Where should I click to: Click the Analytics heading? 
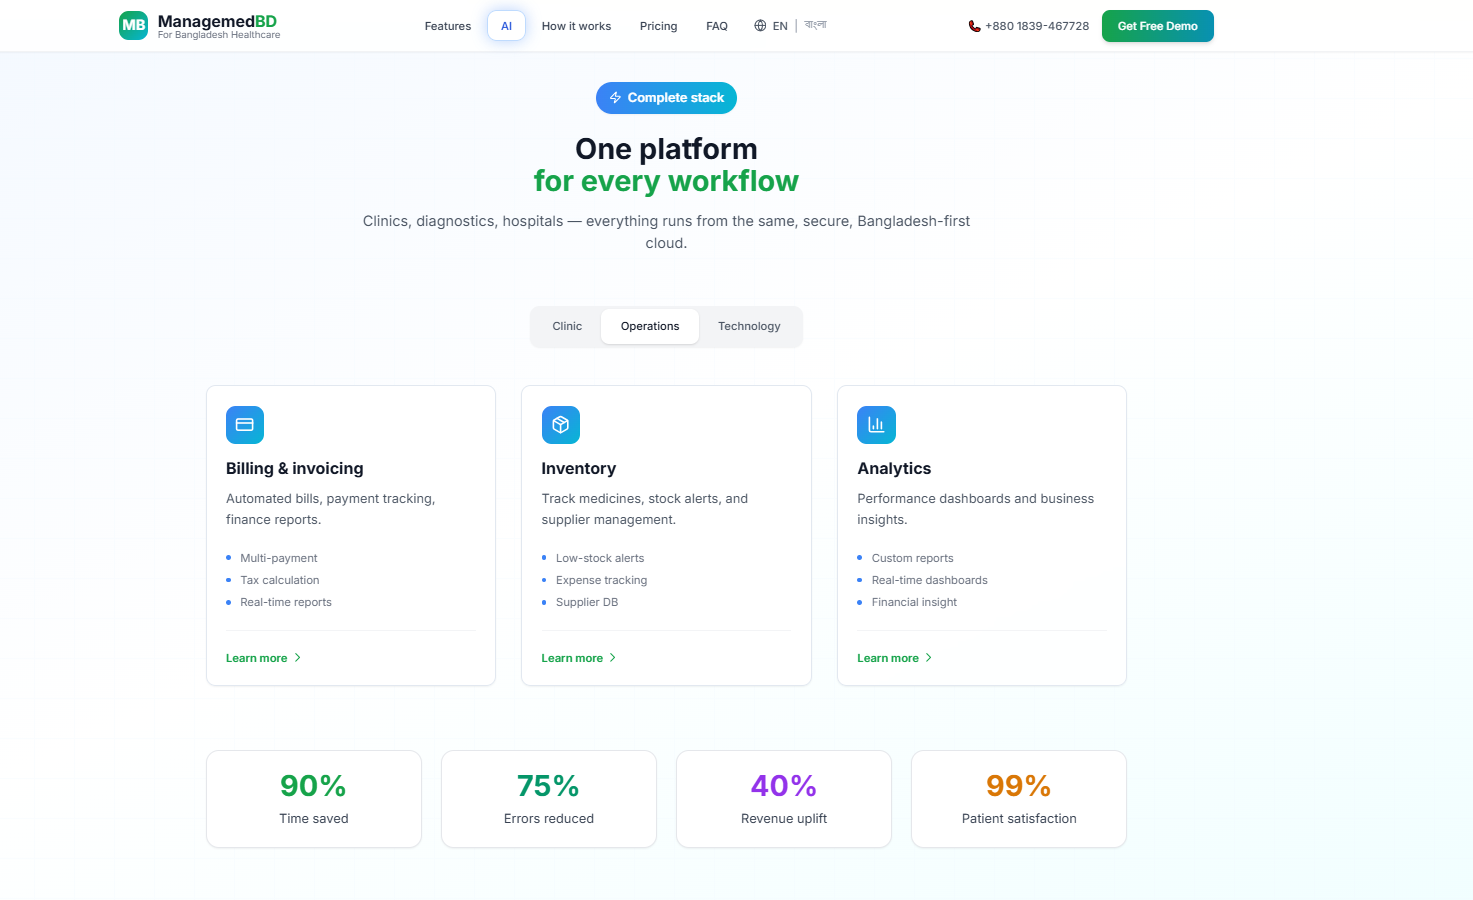click(x=894, y=468)
